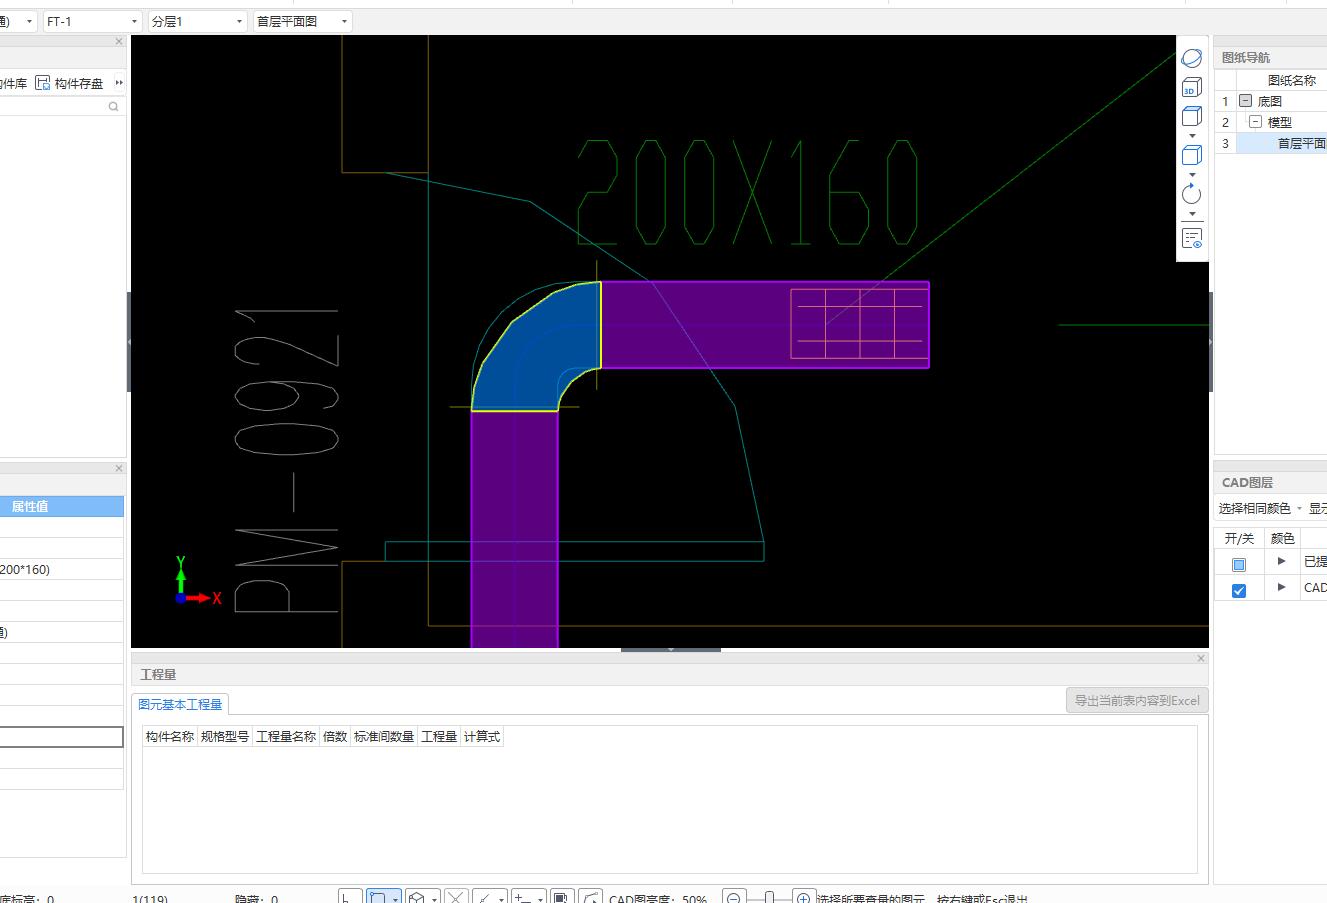Collapse the 底图 tree node

click(1245, 101)
